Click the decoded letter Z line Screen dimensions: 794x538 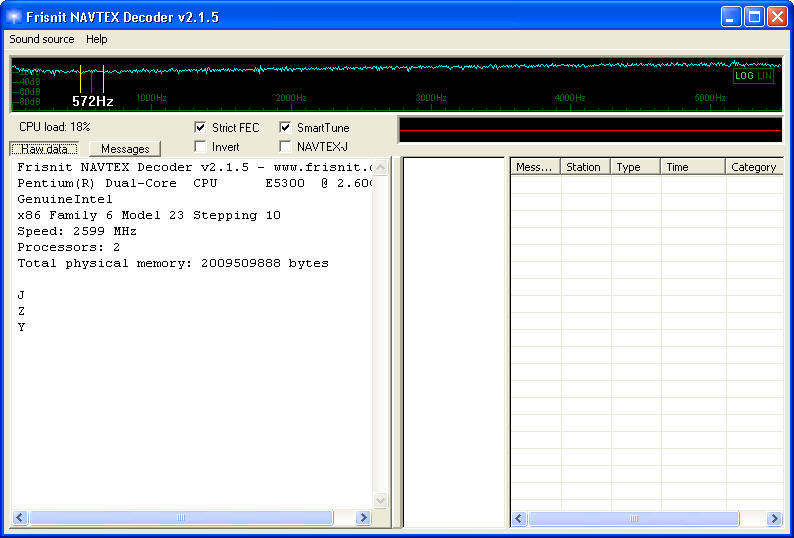(21, 311)
